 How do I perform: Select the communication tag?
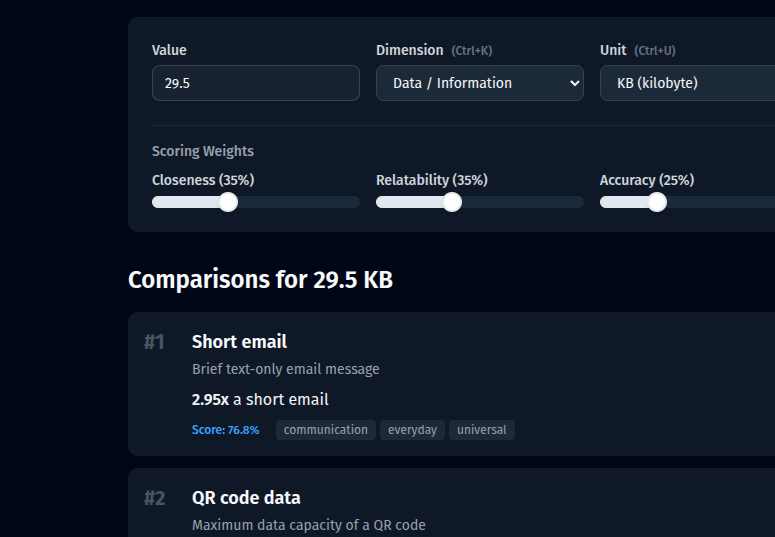click(325, 430)
